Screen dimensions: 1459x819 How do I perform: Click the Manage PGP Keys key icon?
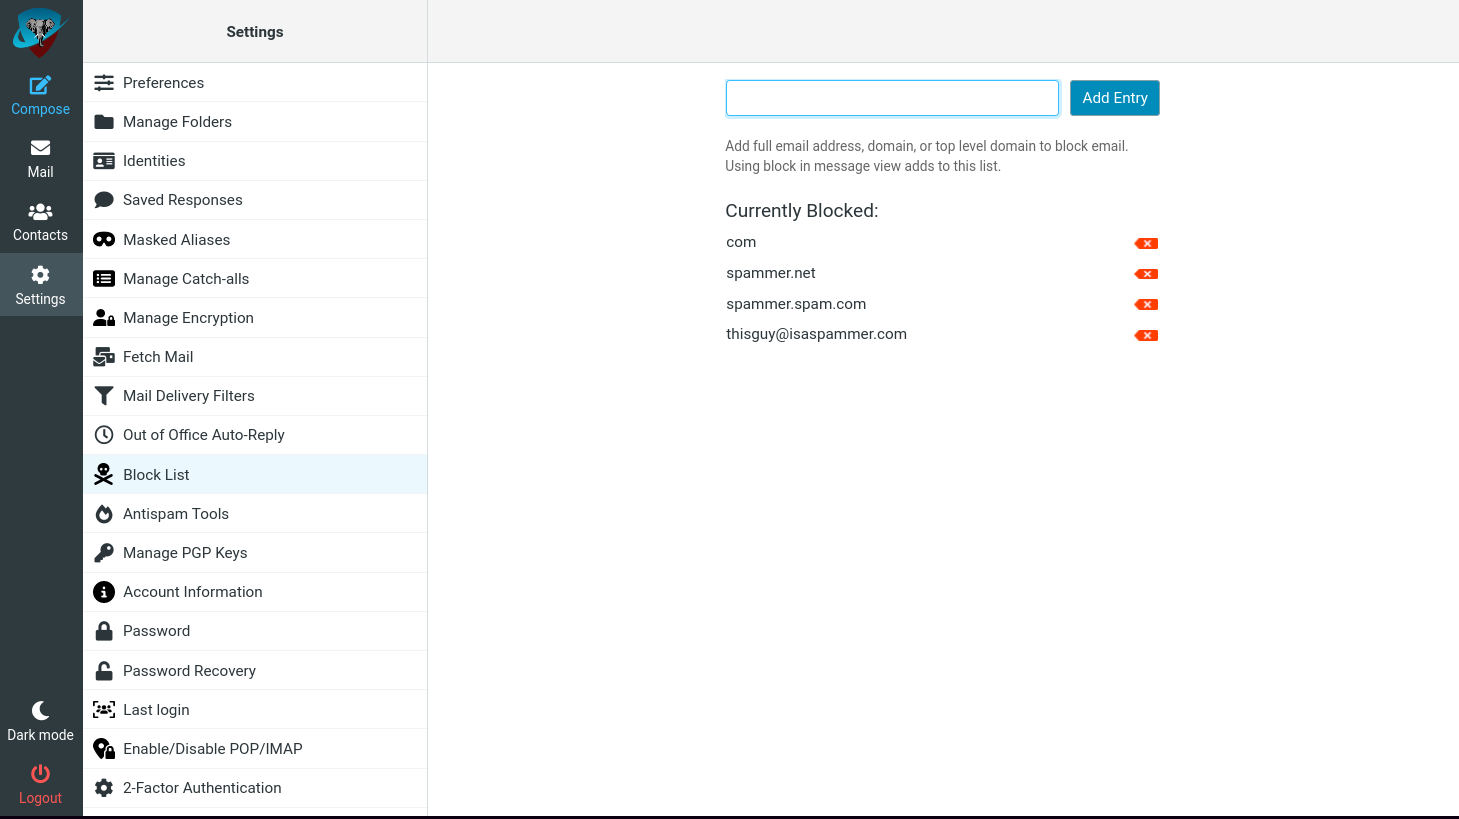pos(104,553)
